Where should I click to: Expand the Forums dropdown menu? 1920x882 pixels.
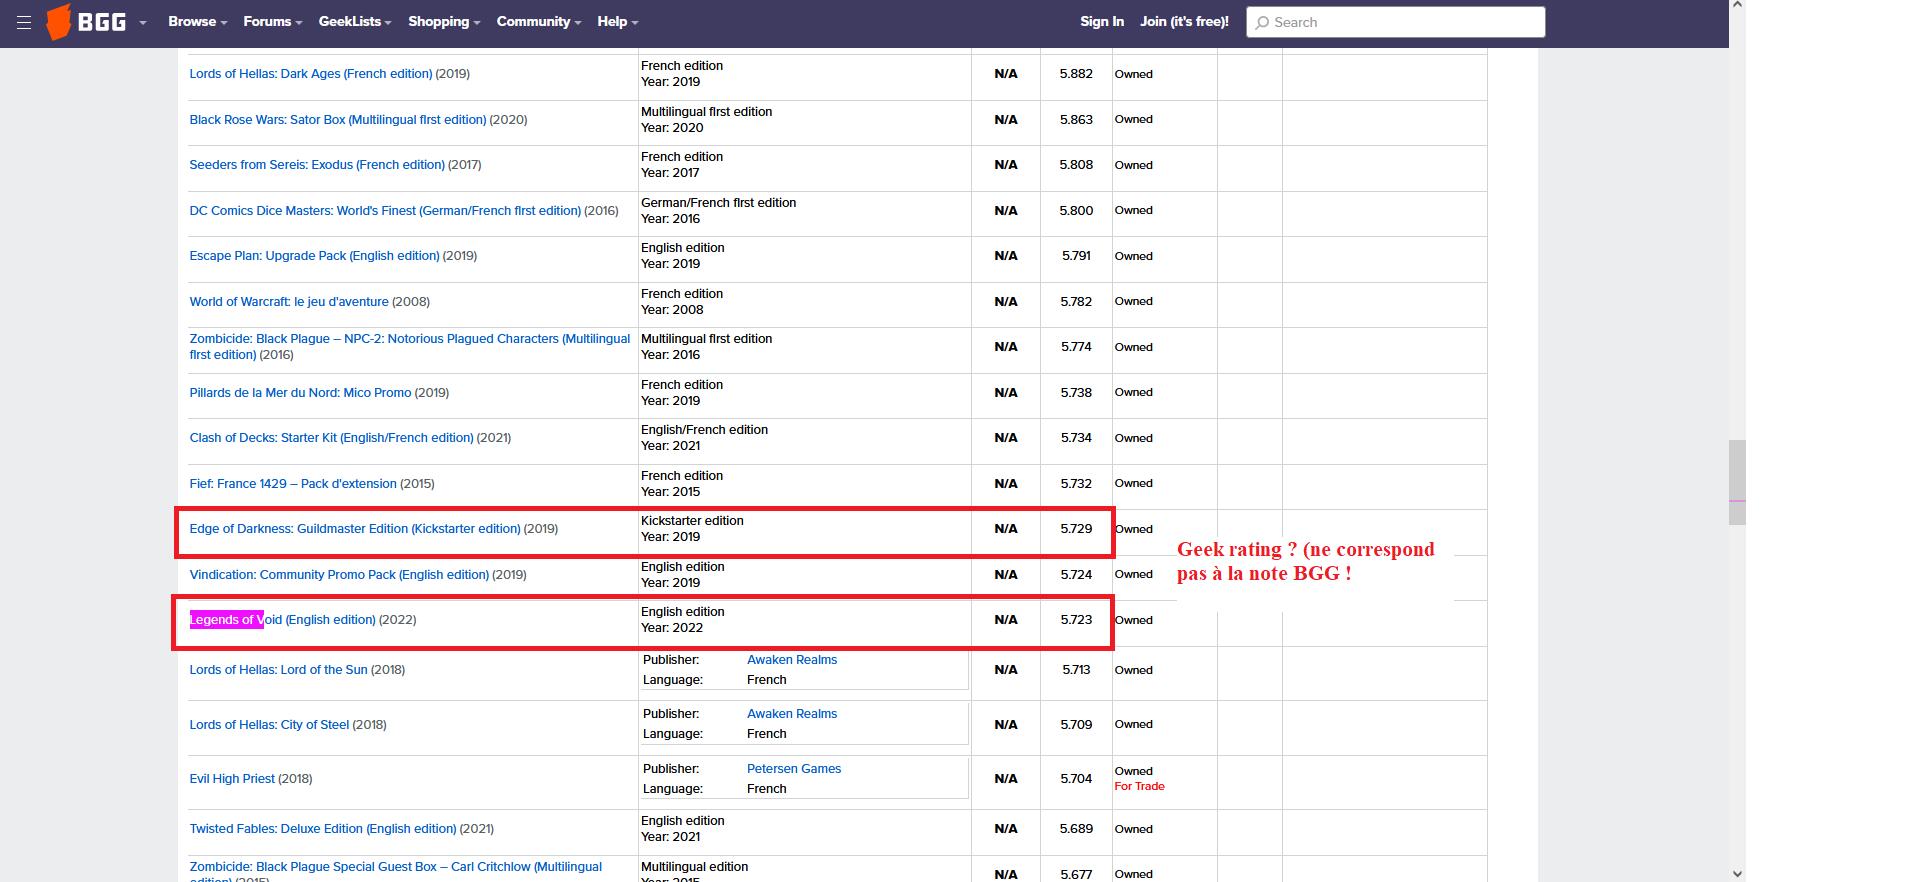click(272, 22)
